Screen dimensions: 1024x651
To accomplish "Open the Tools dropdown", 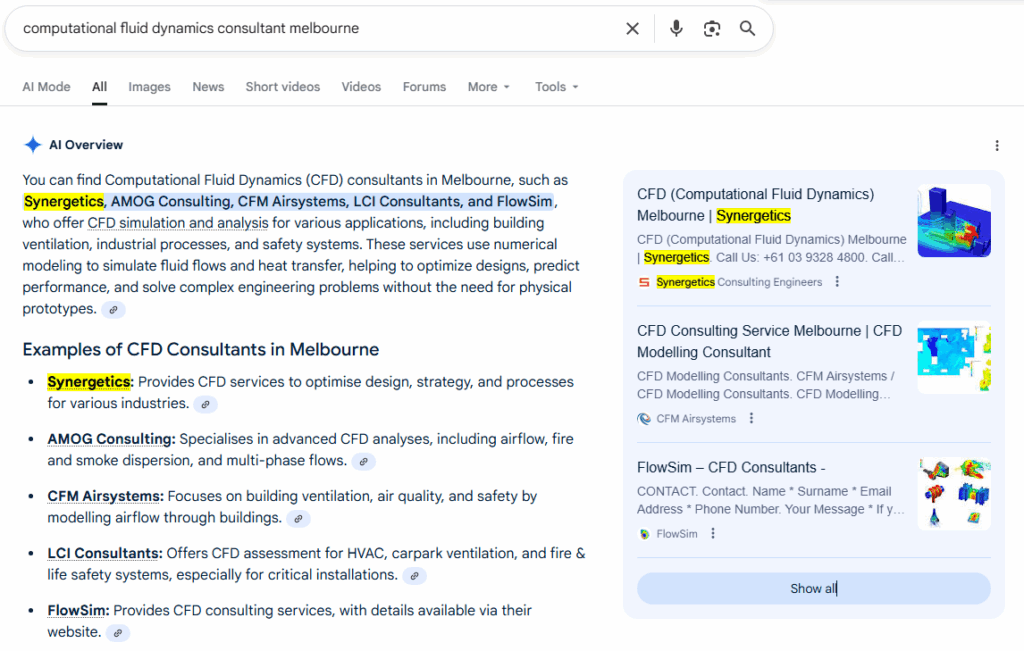I will pyautogui.click(x=556, y=87).
